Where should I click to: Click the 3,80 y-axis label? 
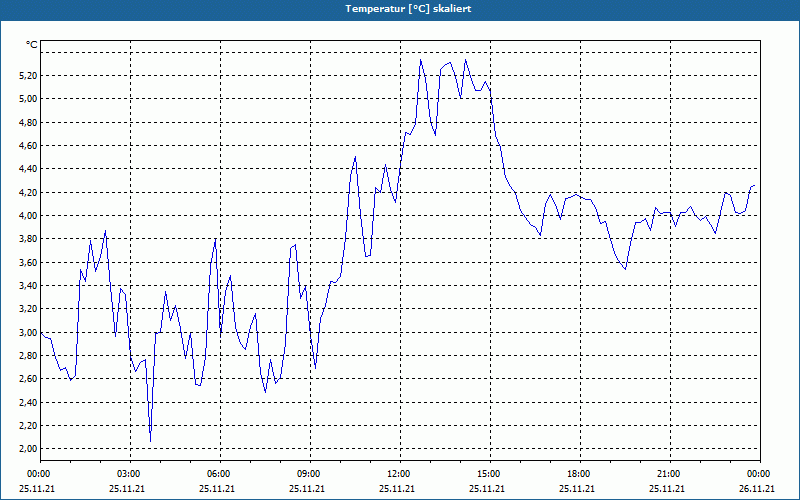point(29,239)
